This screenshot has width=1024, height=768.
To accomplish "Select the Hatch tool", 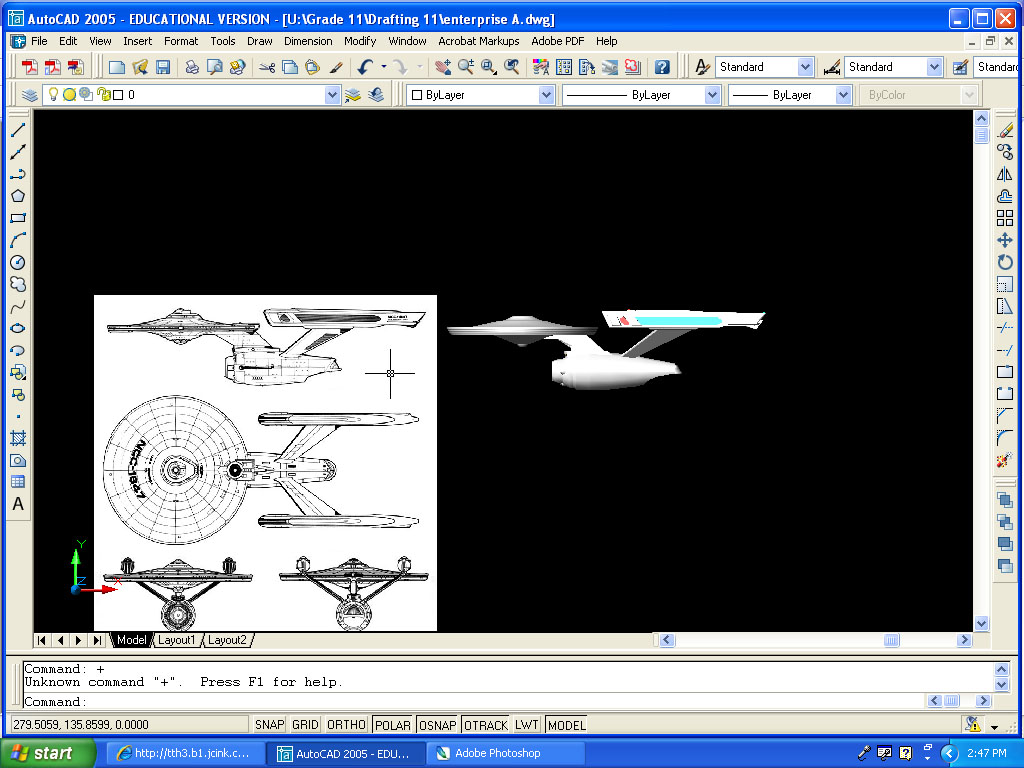I will tap(18, 438).
